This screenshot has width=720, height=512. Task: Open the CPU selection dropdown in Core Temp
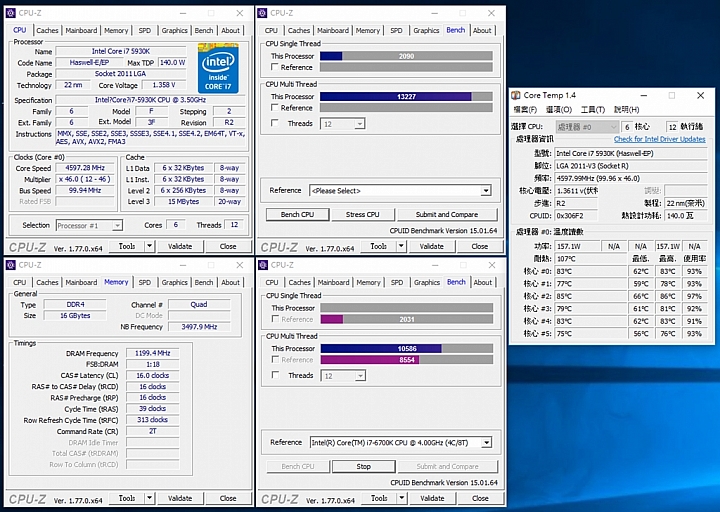coord(587,127)
